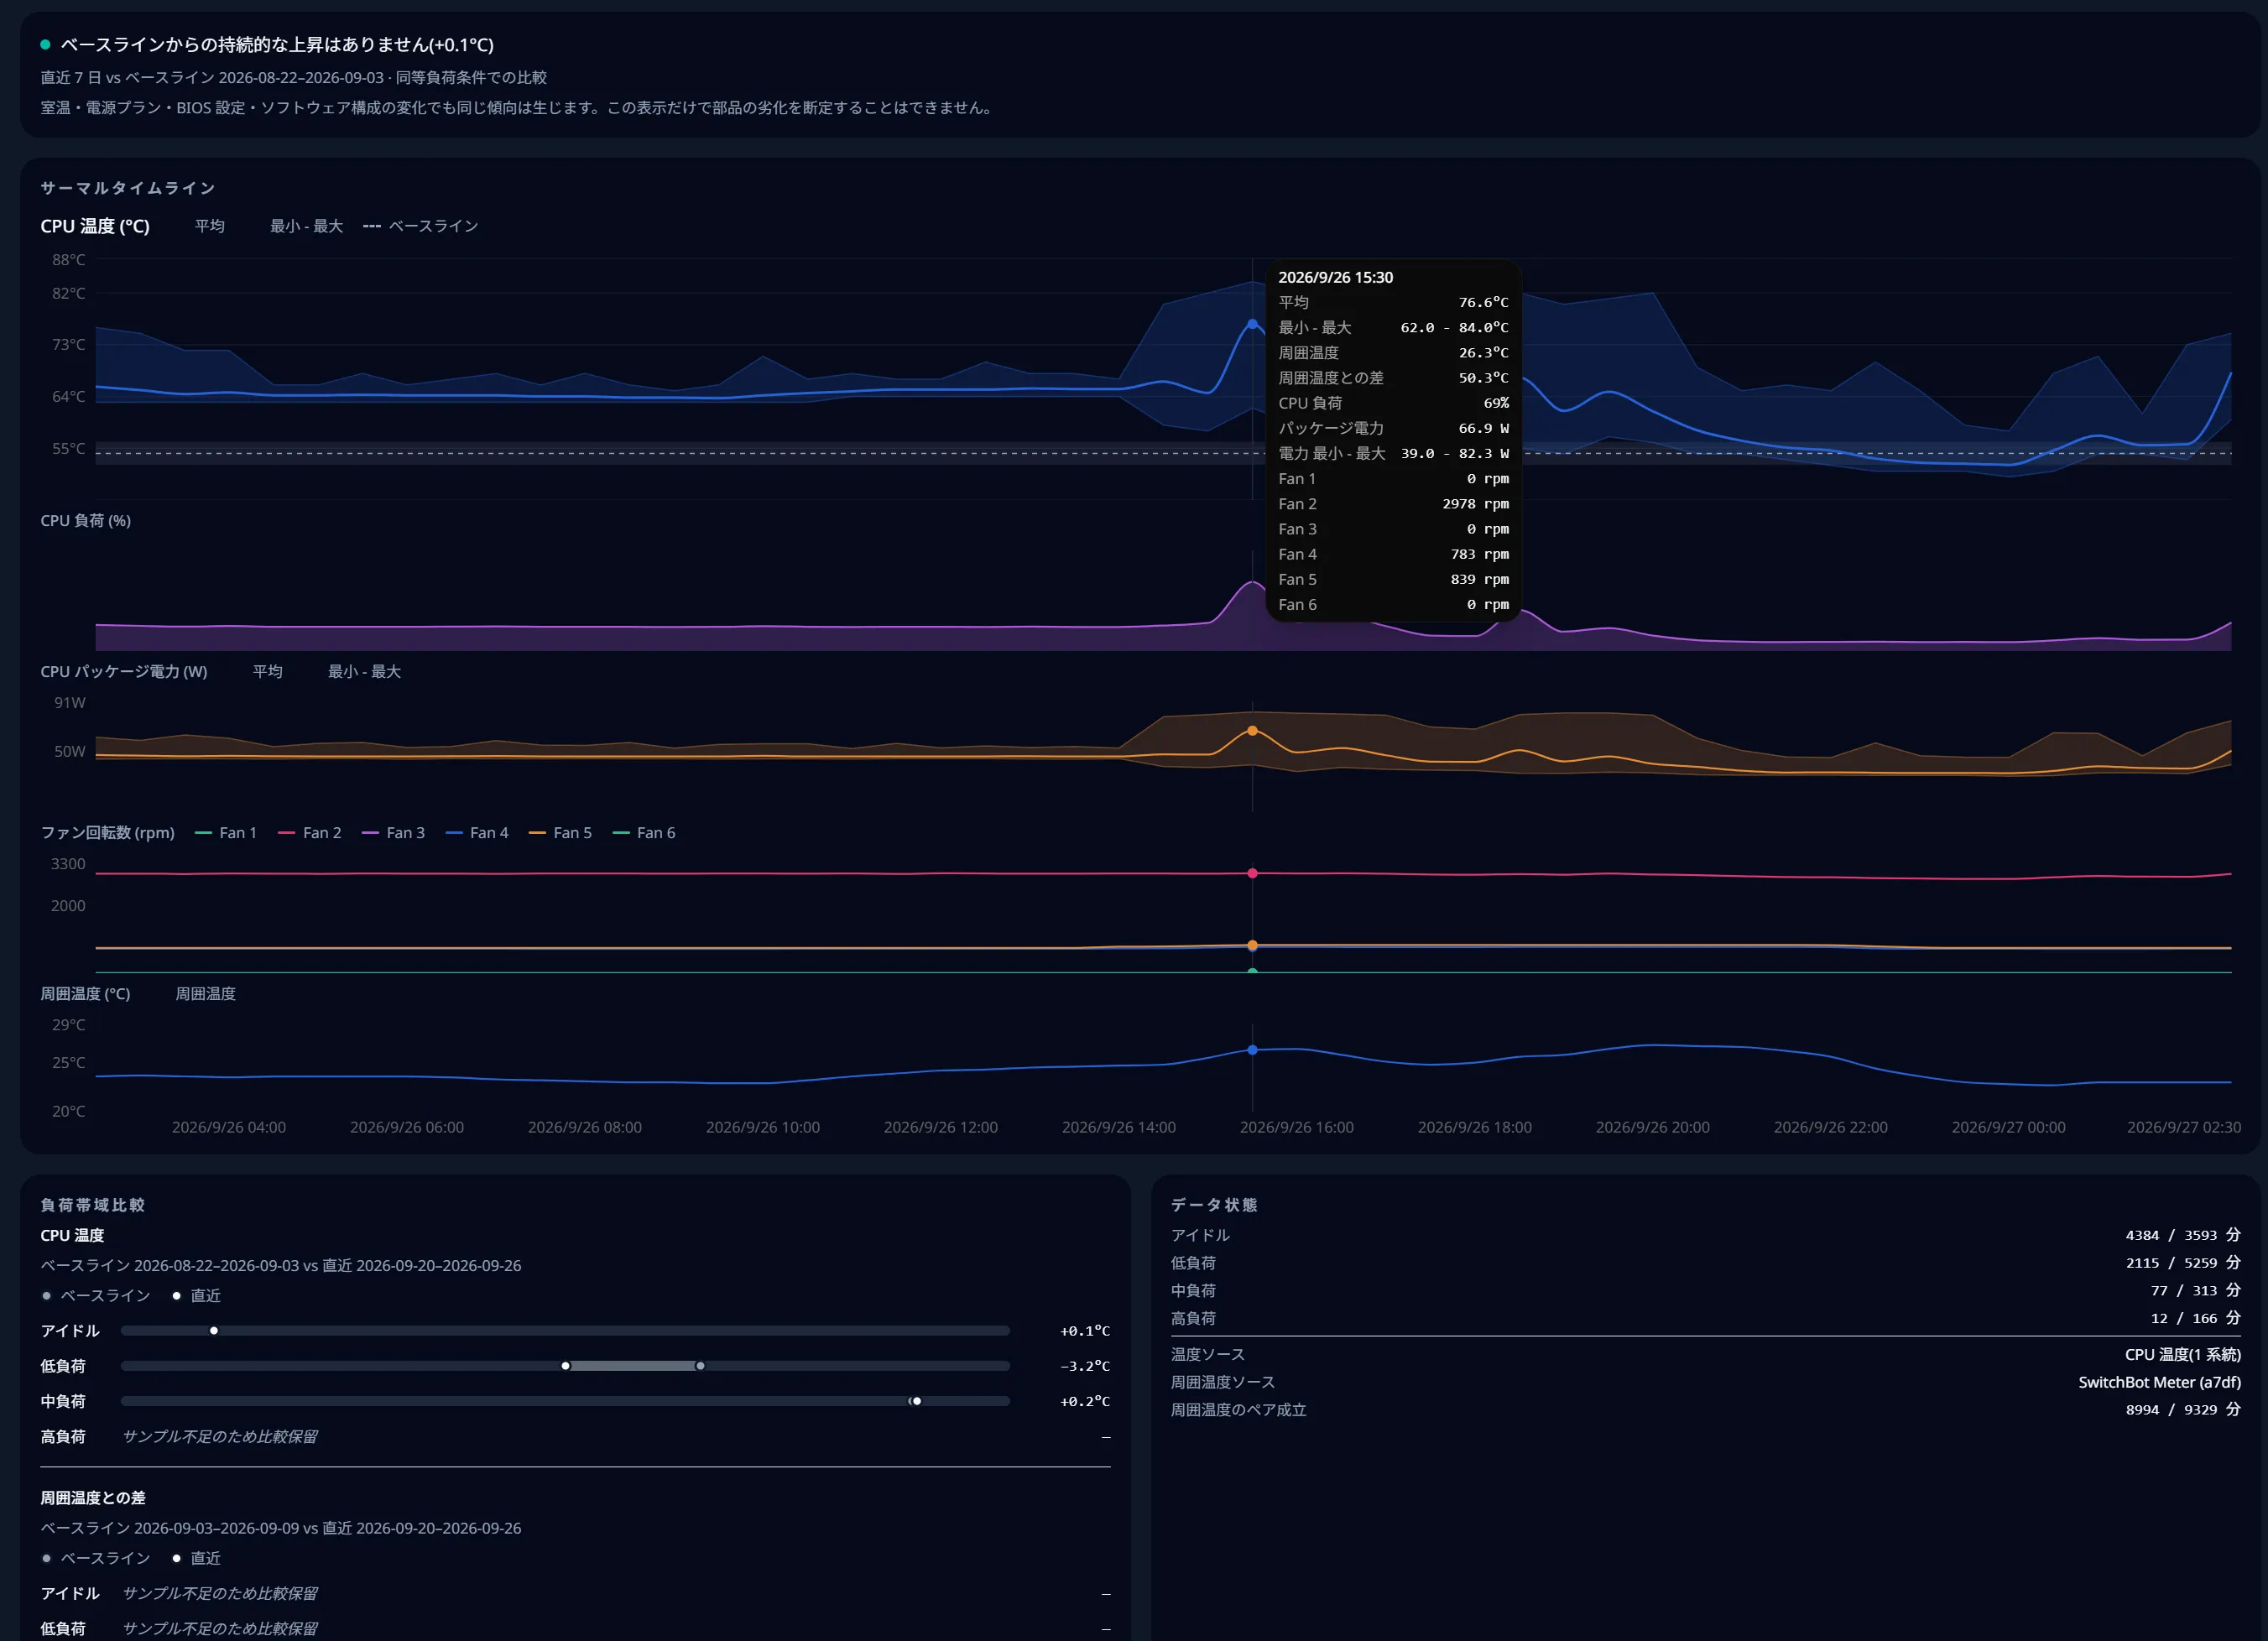Select the pink Fan 2 marker at 15:30

coord(1252,873)
